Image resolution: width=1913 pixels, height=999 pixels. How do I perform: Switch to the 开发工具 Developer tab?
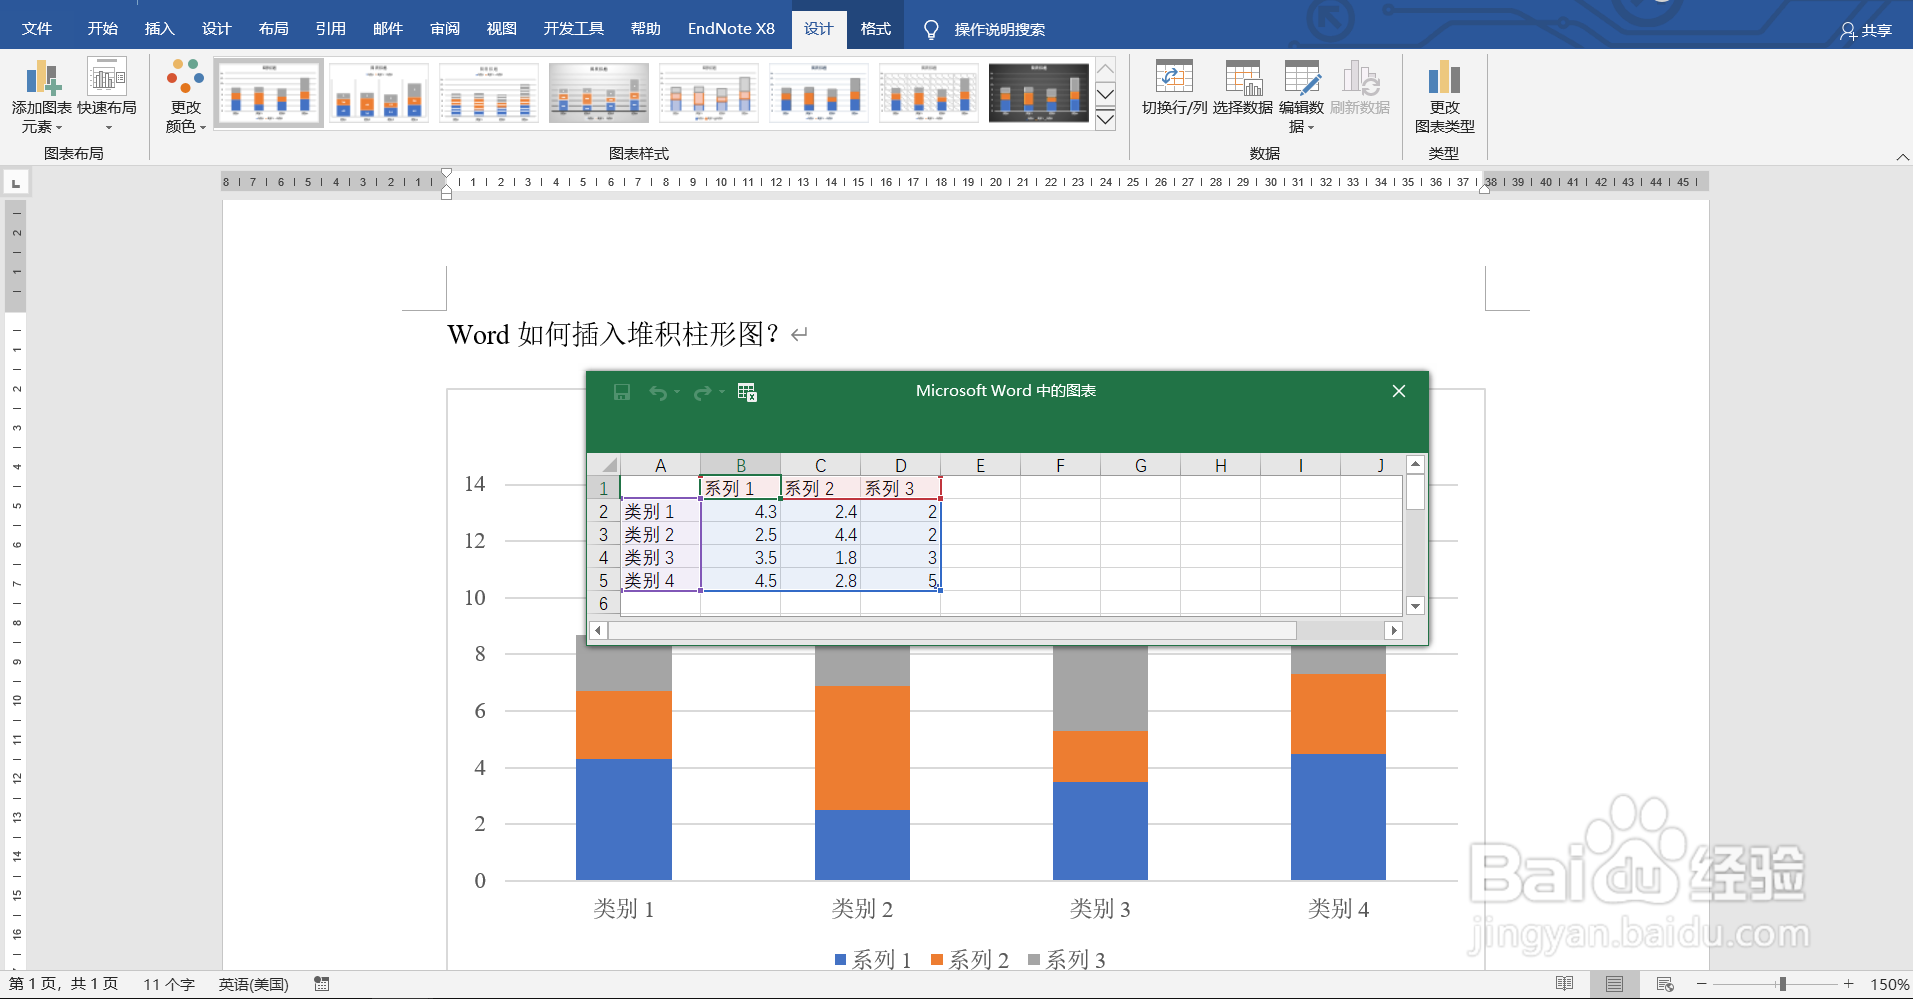pyautogui.click(x=573, y=29)
